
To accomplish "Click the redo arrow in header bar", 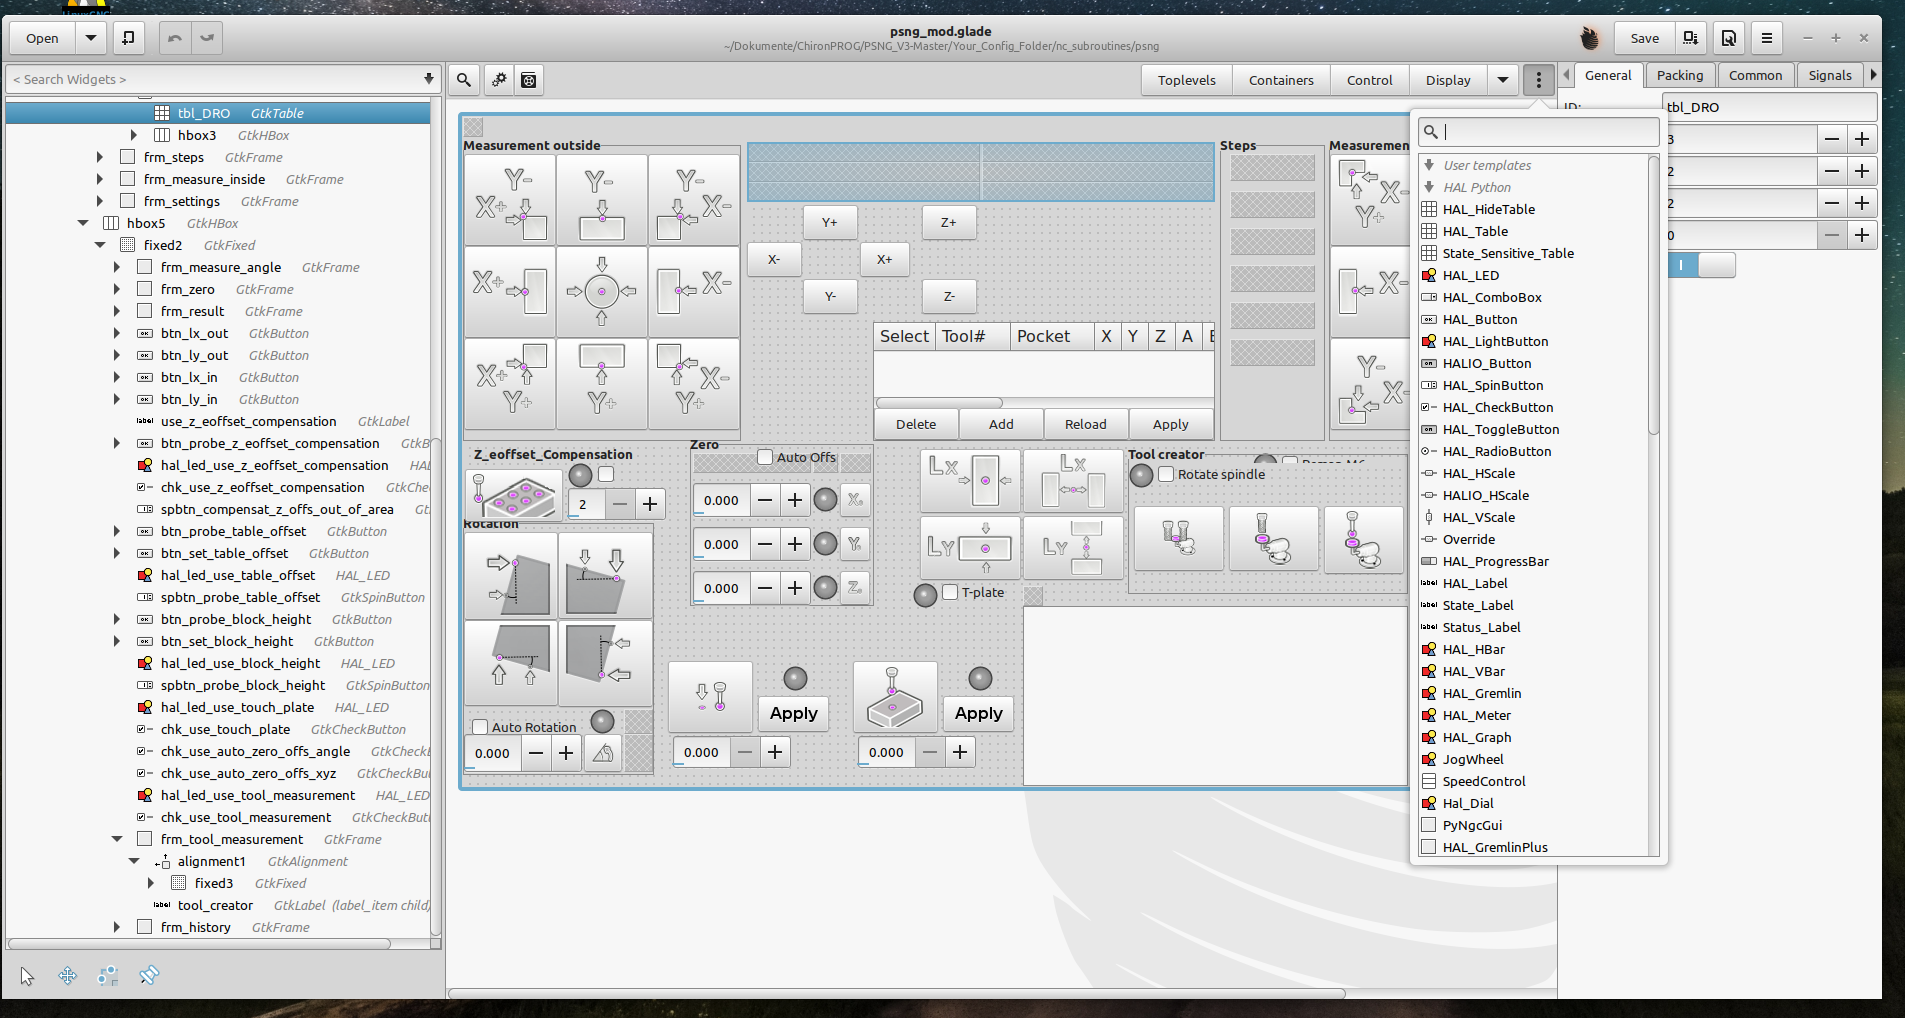I will [207, 38].
